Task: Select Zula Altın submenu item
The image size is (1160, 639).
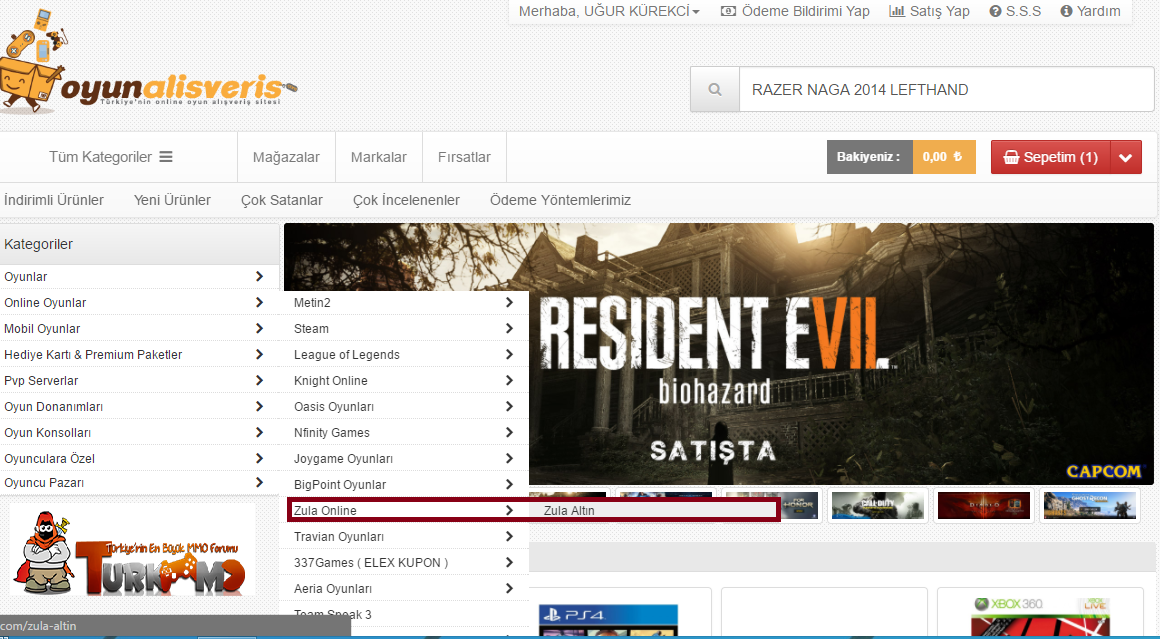Action: click(569, 510)
